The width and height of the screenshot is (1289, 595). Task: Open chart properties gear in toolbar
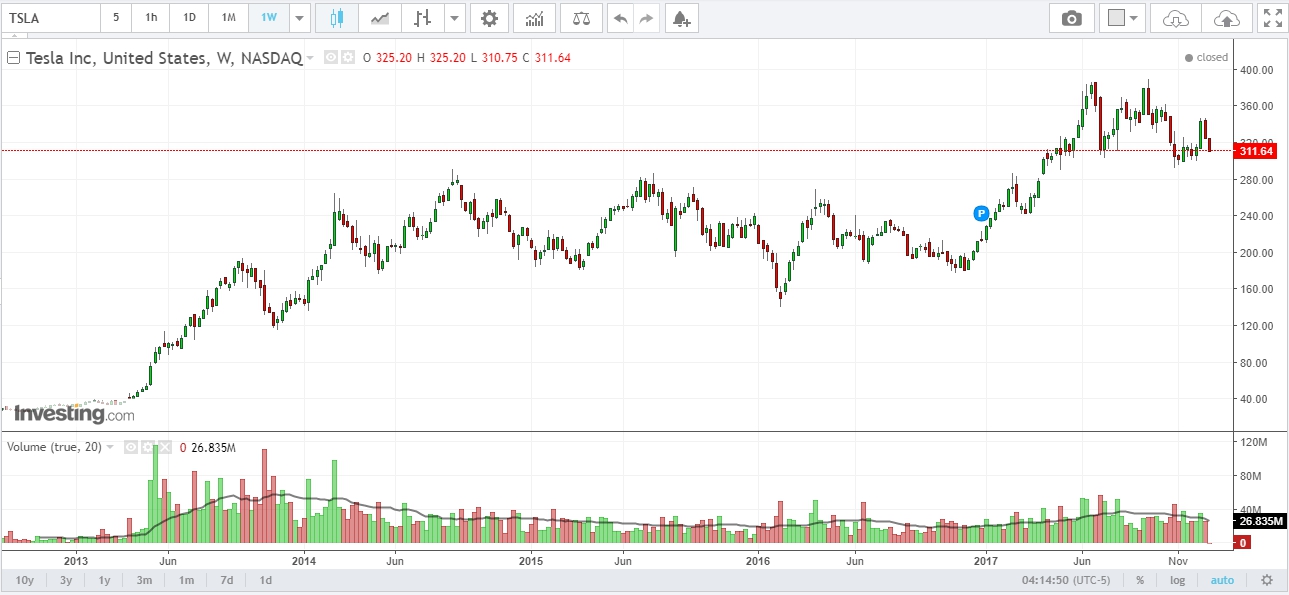click(x=488, y=18)
